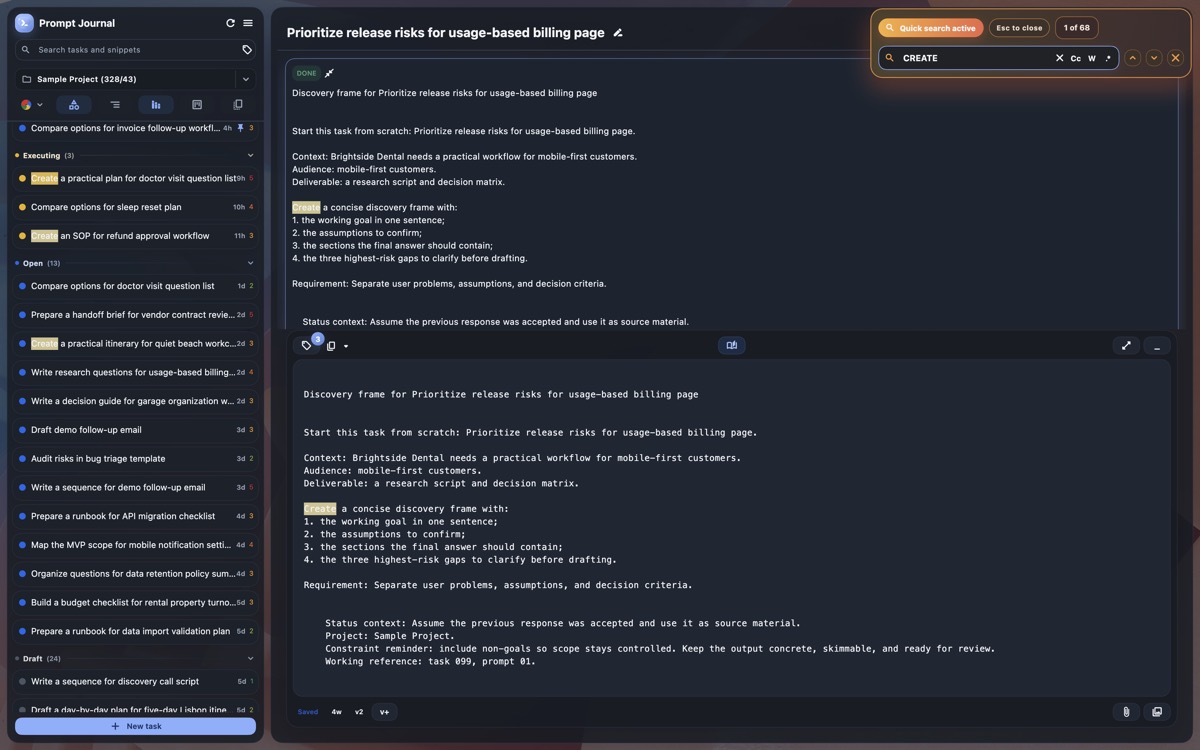This screenshot has height=750, width=1200.
Task: Collapse the Draft group
Action: click(x=250, y=659)
